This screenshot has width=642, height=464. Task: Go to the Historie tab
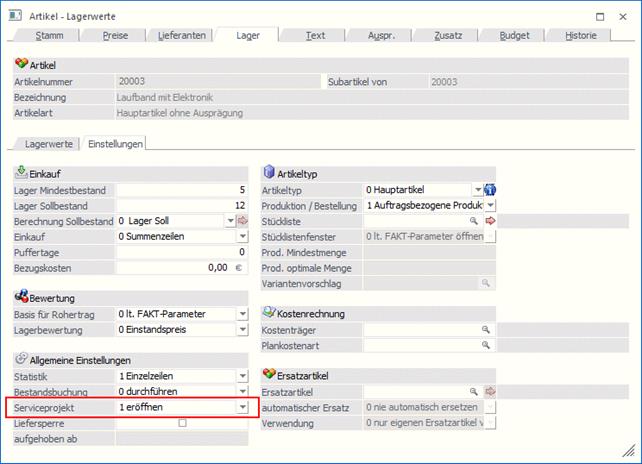[579, 35]
